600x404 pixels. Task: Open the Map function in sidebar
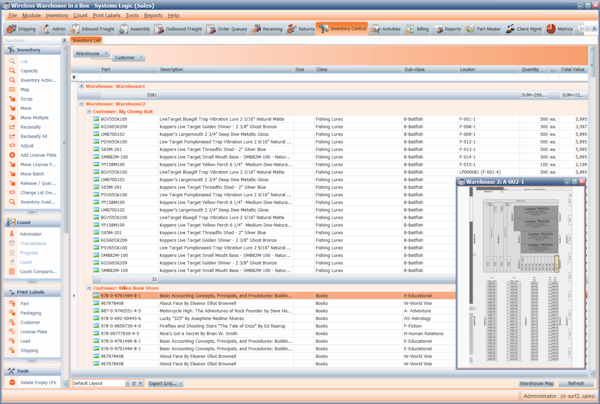(25, 90)
